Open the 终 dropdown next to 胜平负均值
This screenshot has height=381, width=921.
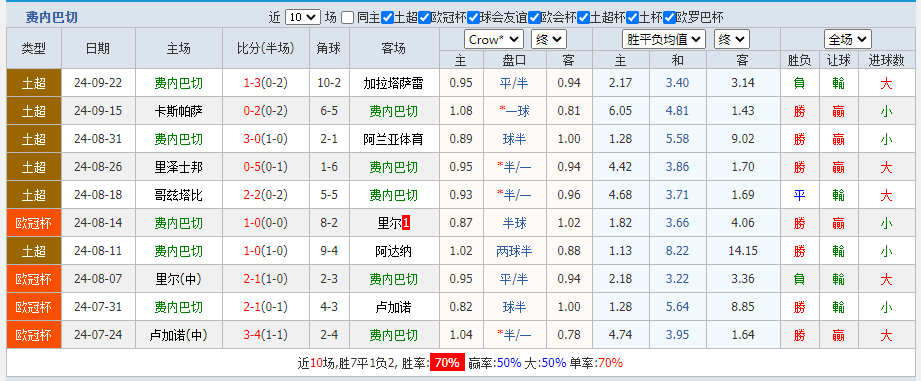(732, 39)
